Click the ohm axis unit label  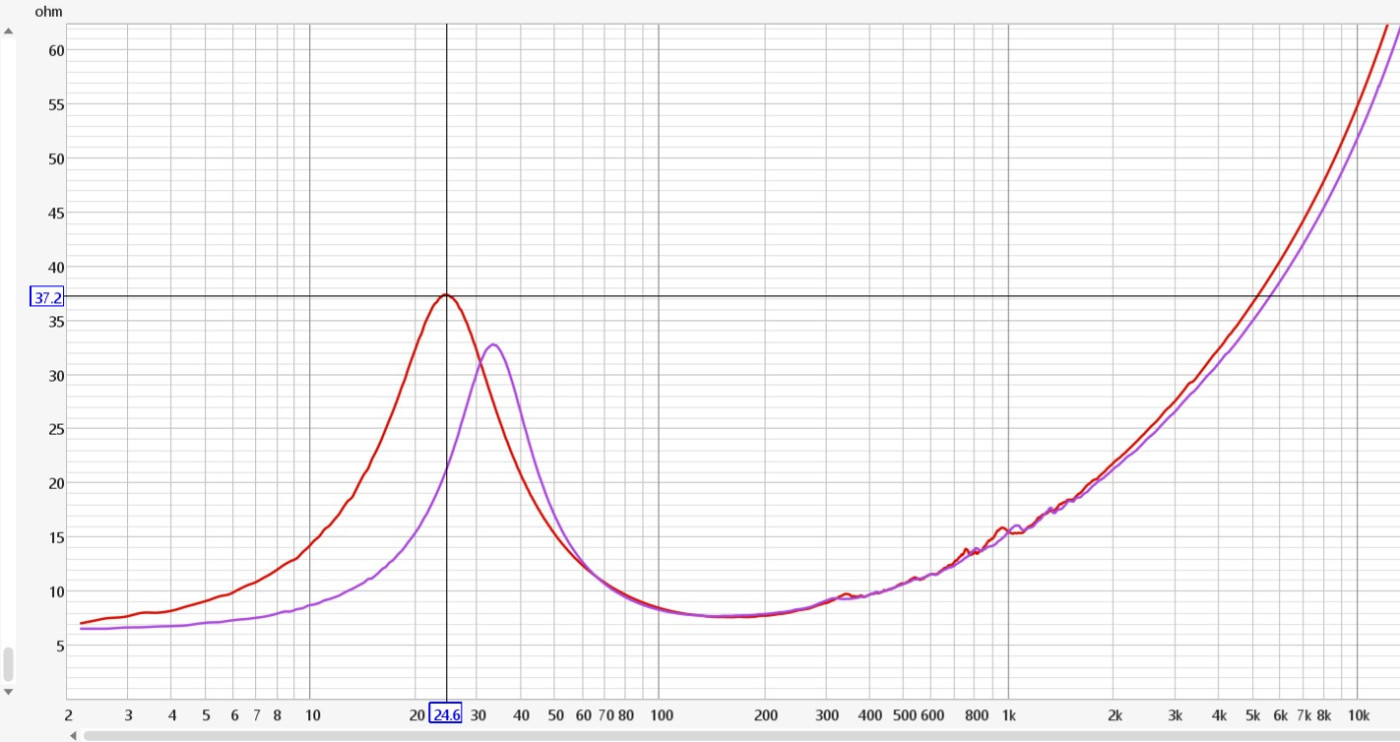coord(48,12)
